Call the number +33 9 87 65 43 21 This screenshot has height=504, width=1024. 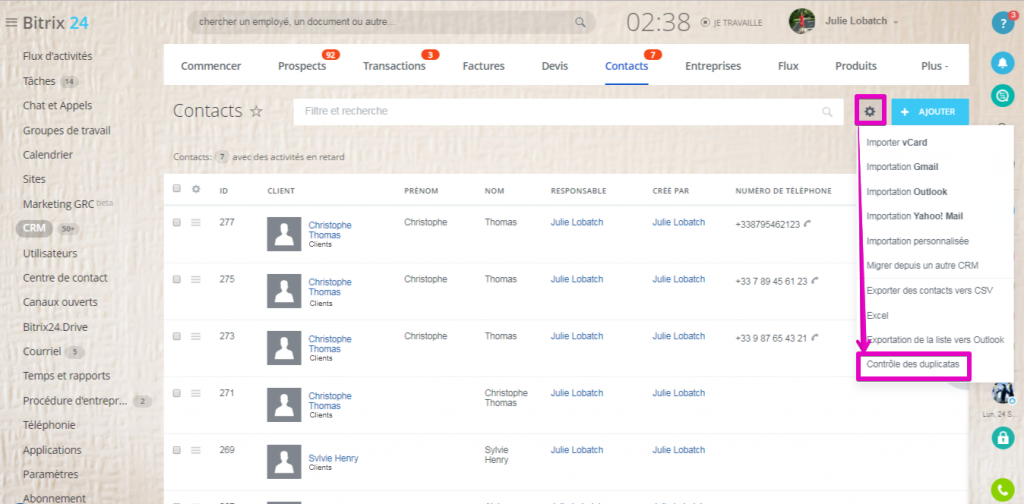[x=815, y=338]
